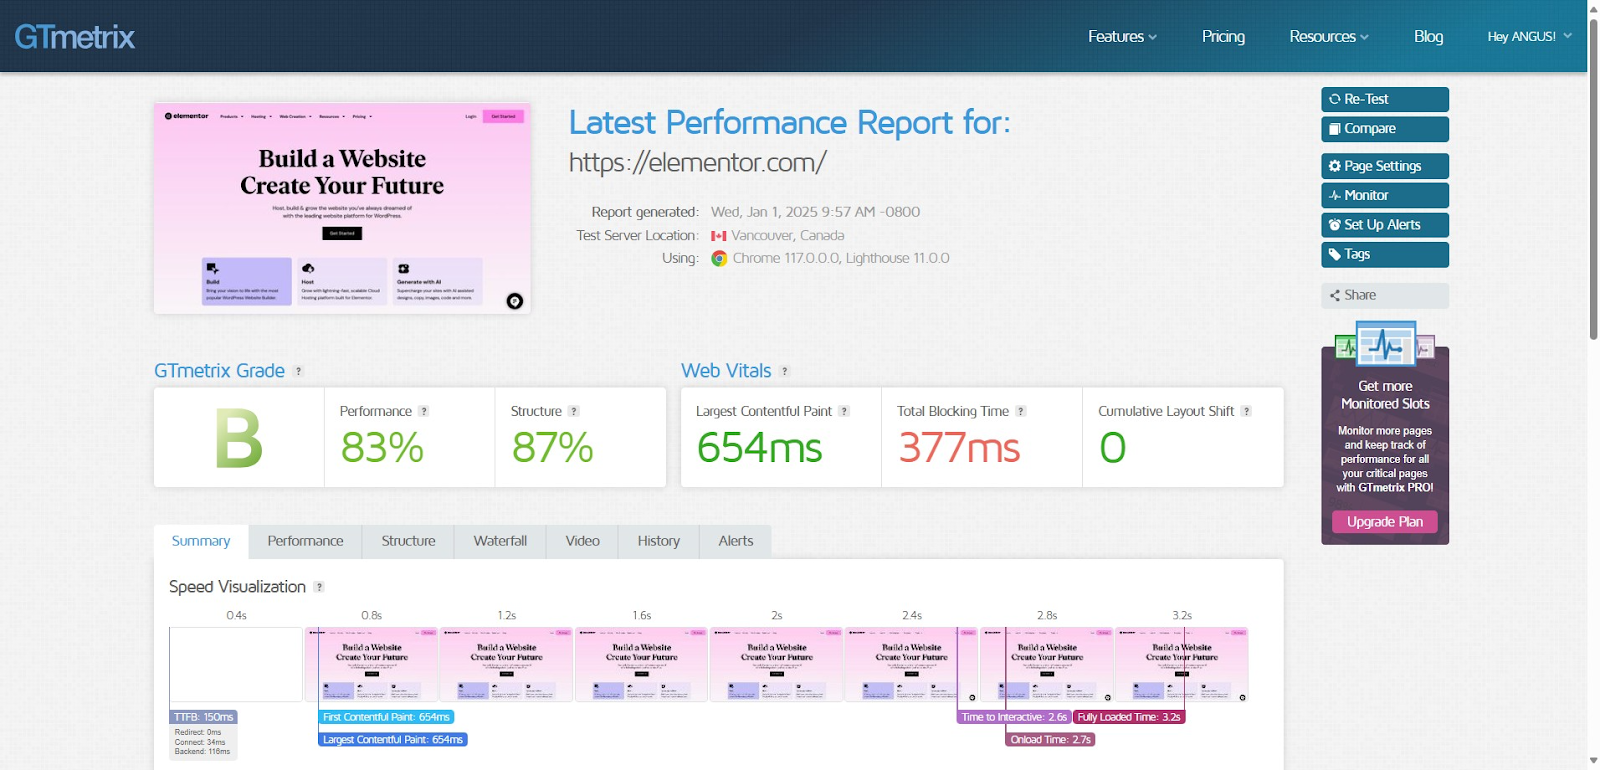Click the 87% Structure score

(552, 447)
